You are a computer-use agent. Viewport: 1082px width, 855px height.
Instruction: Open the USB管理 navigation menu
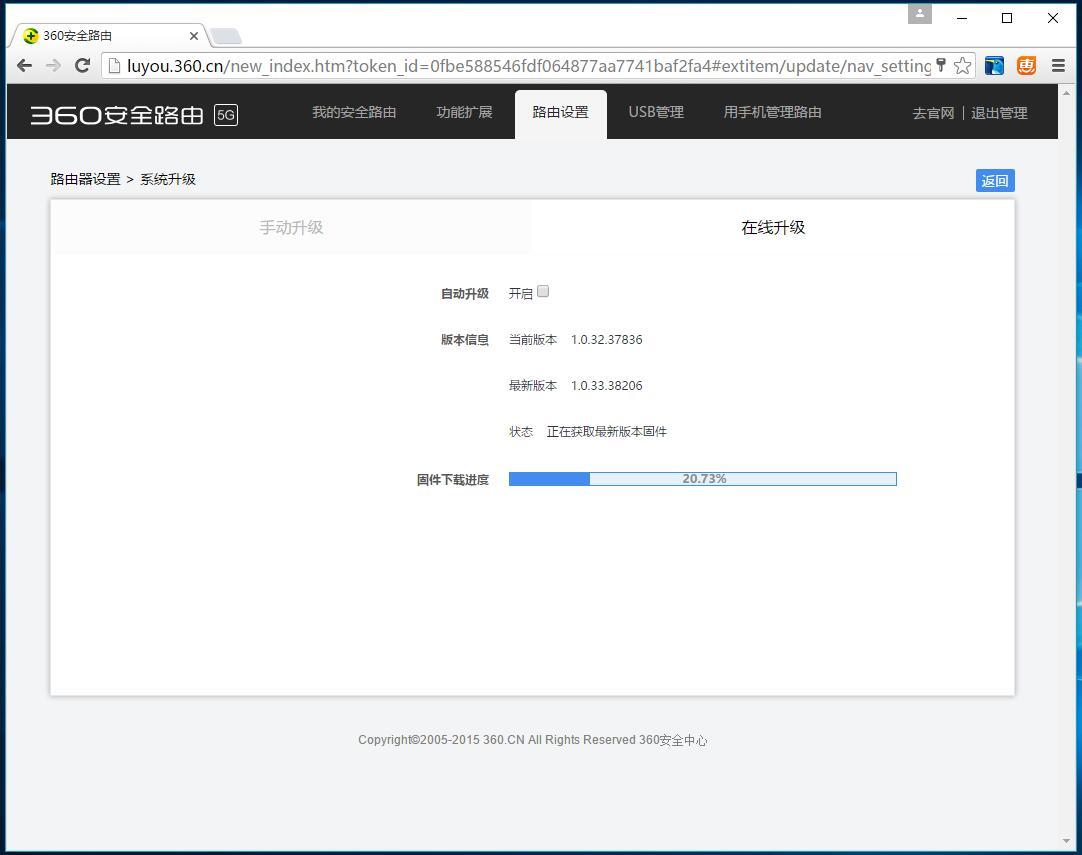point(656,112)
